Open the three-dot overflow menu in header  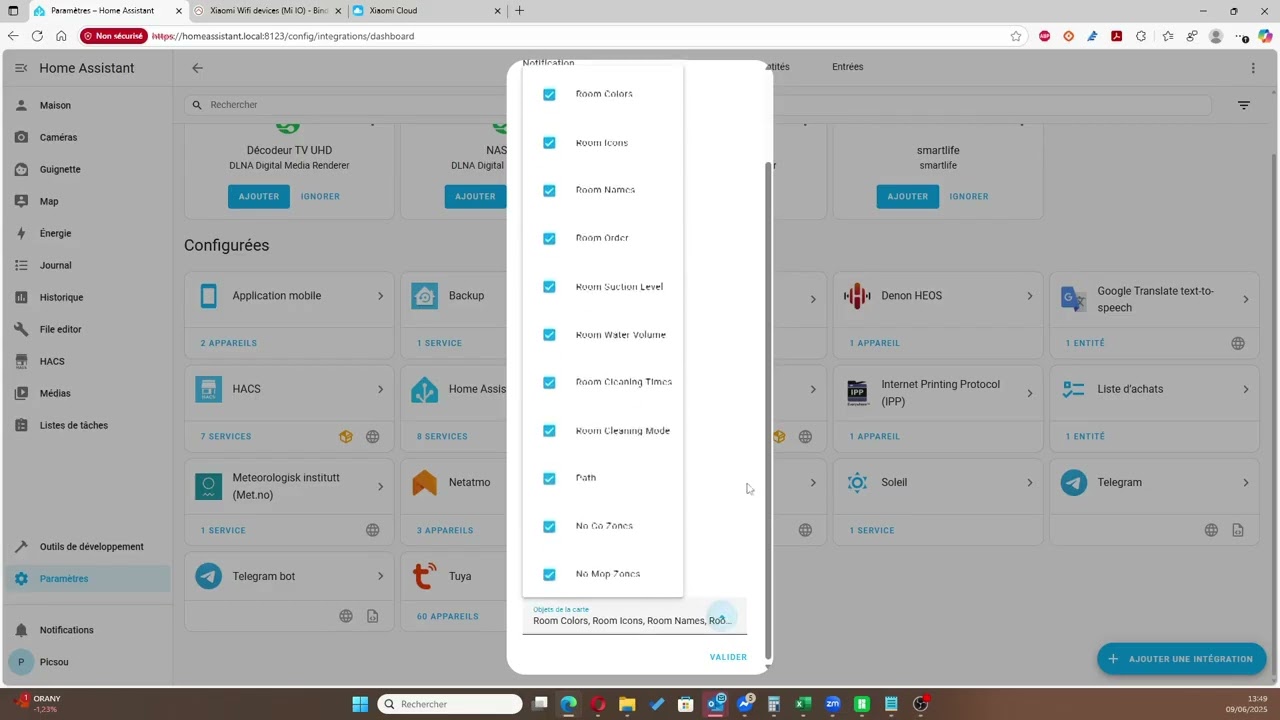tap(1253, 68)
